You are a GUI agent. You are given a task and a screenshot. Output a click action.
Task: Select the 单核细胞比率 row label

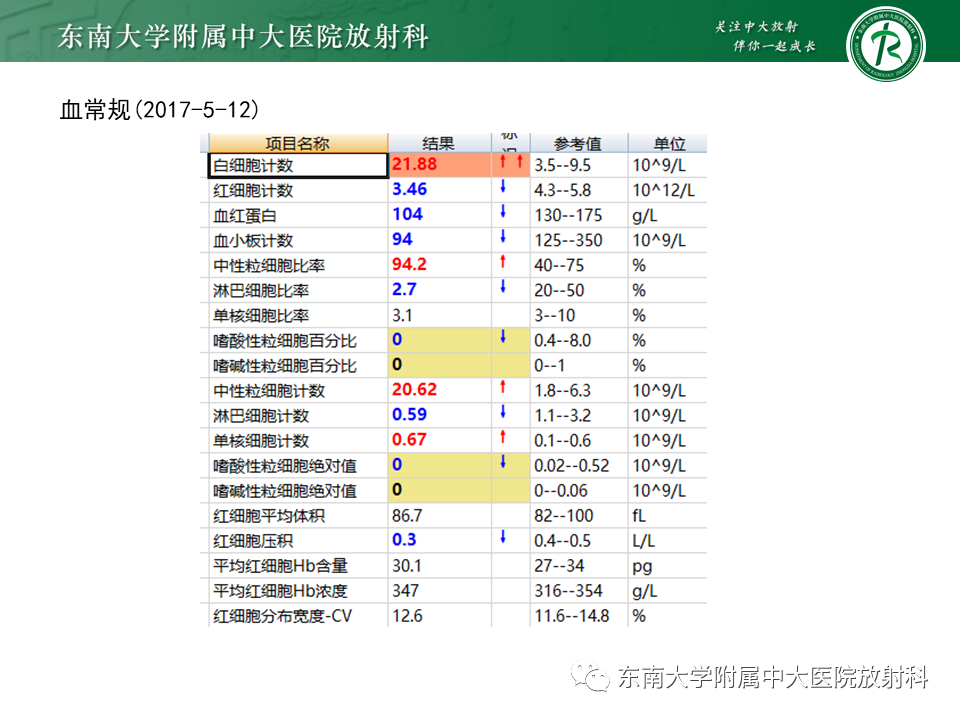[x=261, y=316]
